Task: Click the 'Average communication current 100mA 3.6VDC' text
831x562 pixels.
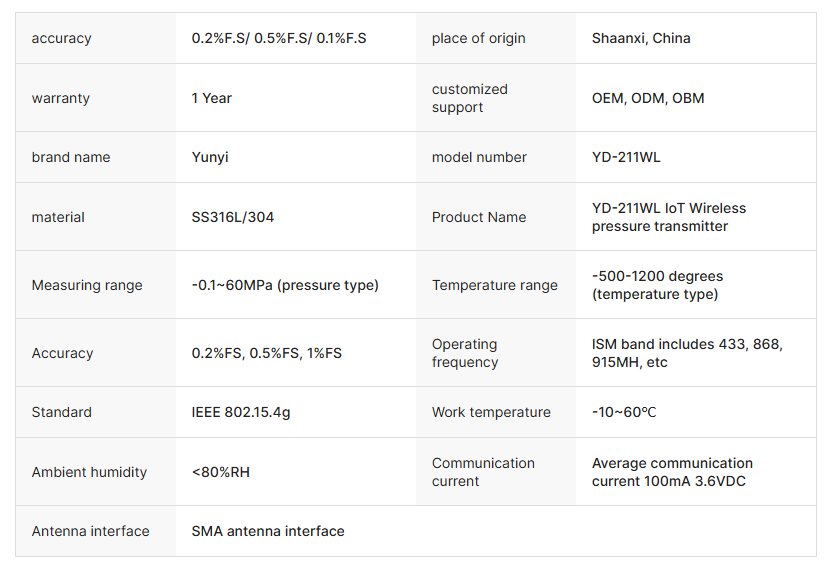Action: pos(672,472)
